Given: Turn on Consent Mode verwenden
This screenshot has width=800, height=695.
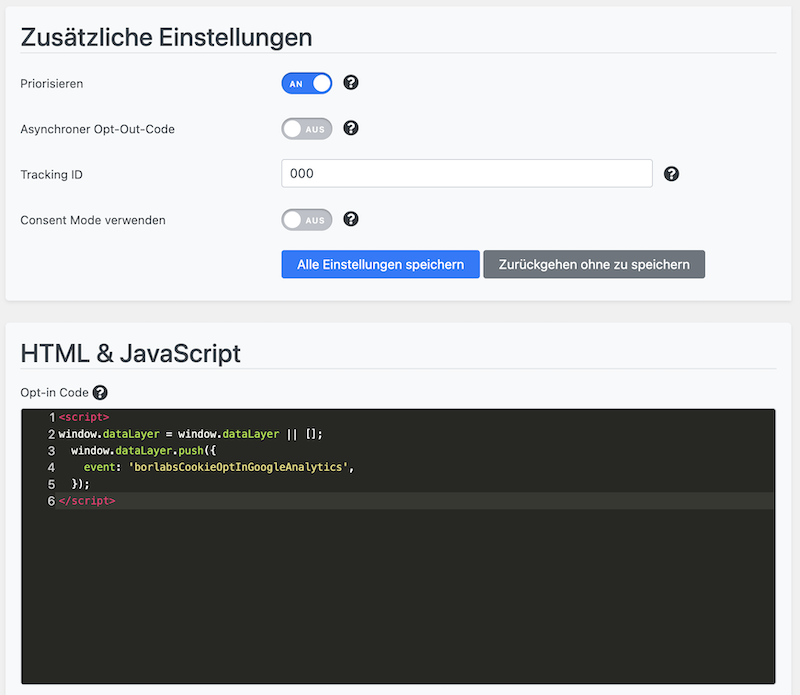Looking at the screenshot, I should 306,219.
